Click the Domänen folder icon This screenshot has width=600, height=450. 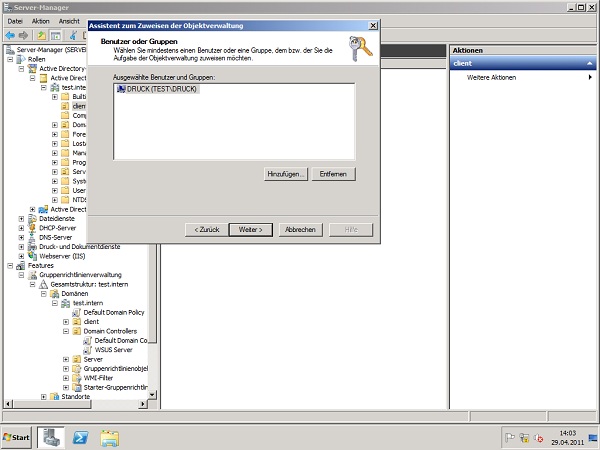pyautogui.click(x=55, y=294)
